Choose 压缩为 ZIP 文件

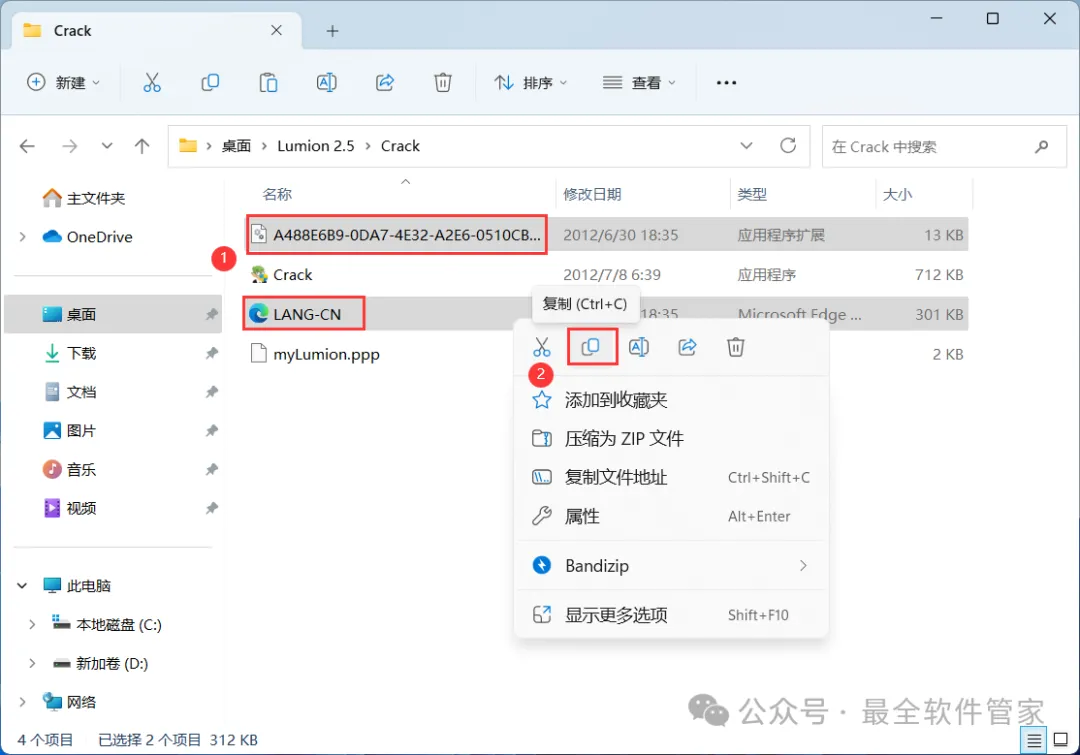click(x=672, y=439)
